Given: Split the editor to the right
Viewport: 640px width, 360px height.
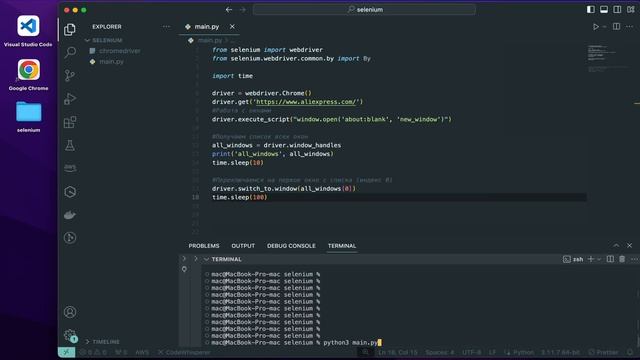Looking at the screenshot, I should coord(616,27).
